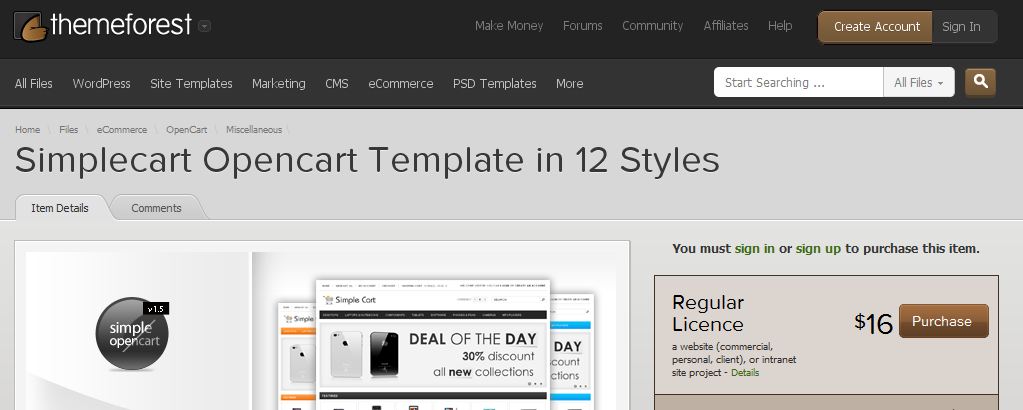The image size is (1023, 410).
Task: Click the Miscellaneous breadcrumb
Action: [254, 130]
